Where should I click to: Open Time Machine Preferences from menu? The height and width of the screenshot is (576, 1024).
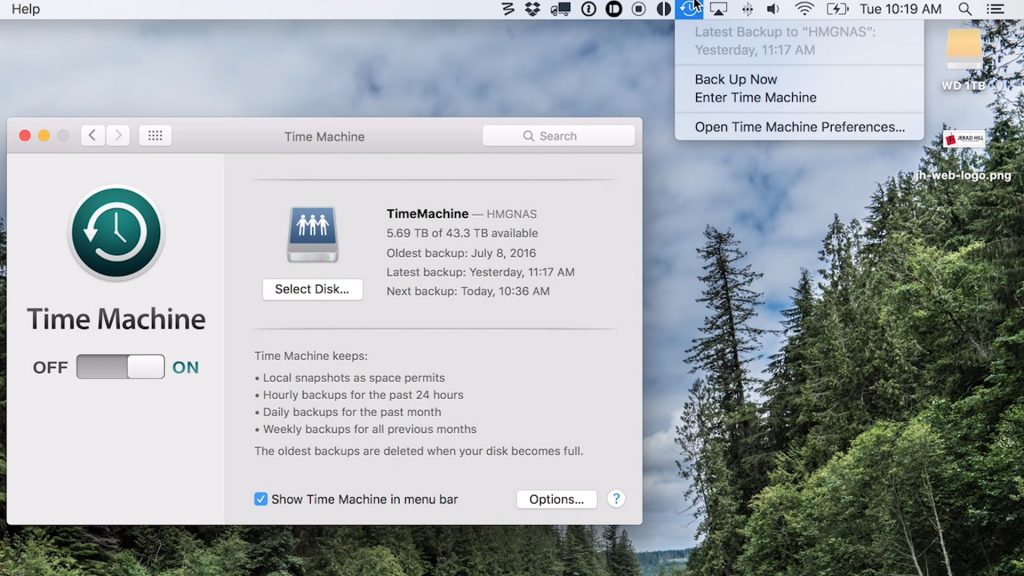pos(799,127)
